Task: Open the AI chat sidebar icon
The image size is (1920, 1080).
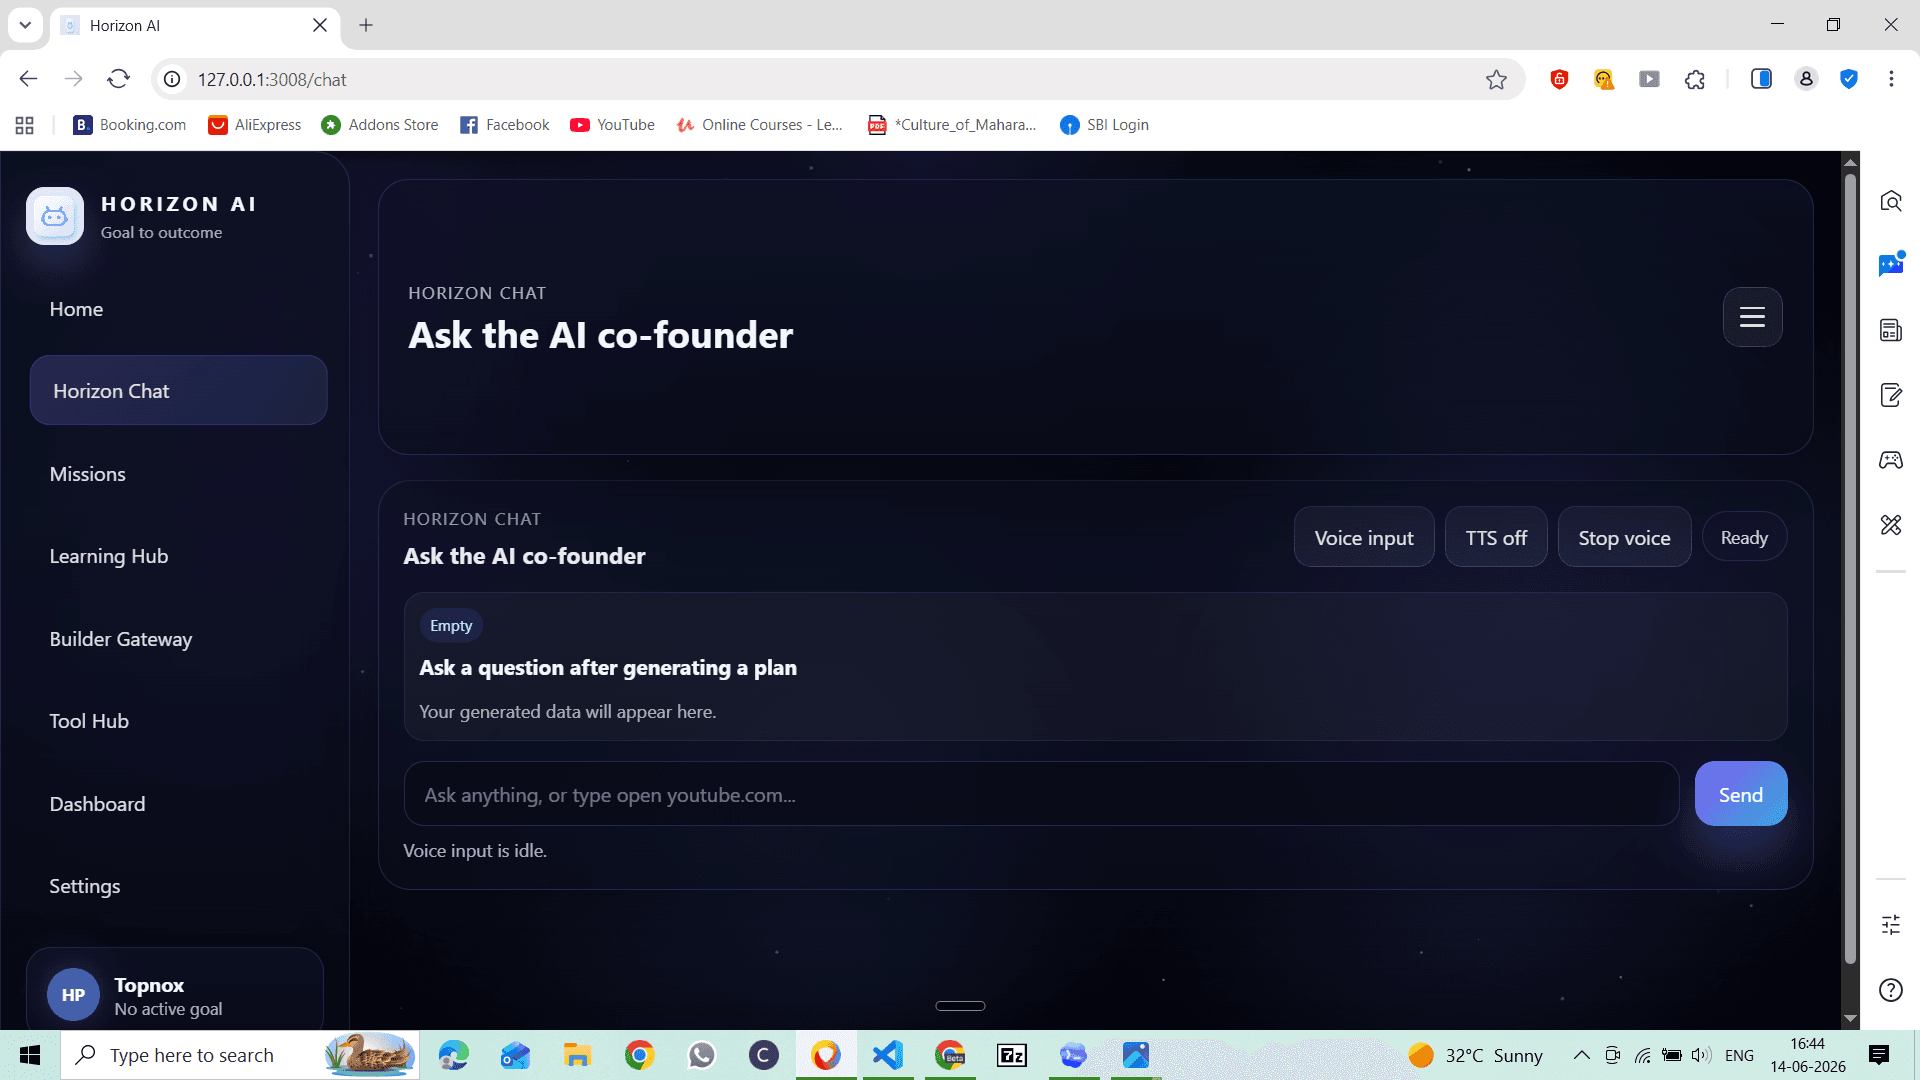Action: click(x=1890, y=265)
